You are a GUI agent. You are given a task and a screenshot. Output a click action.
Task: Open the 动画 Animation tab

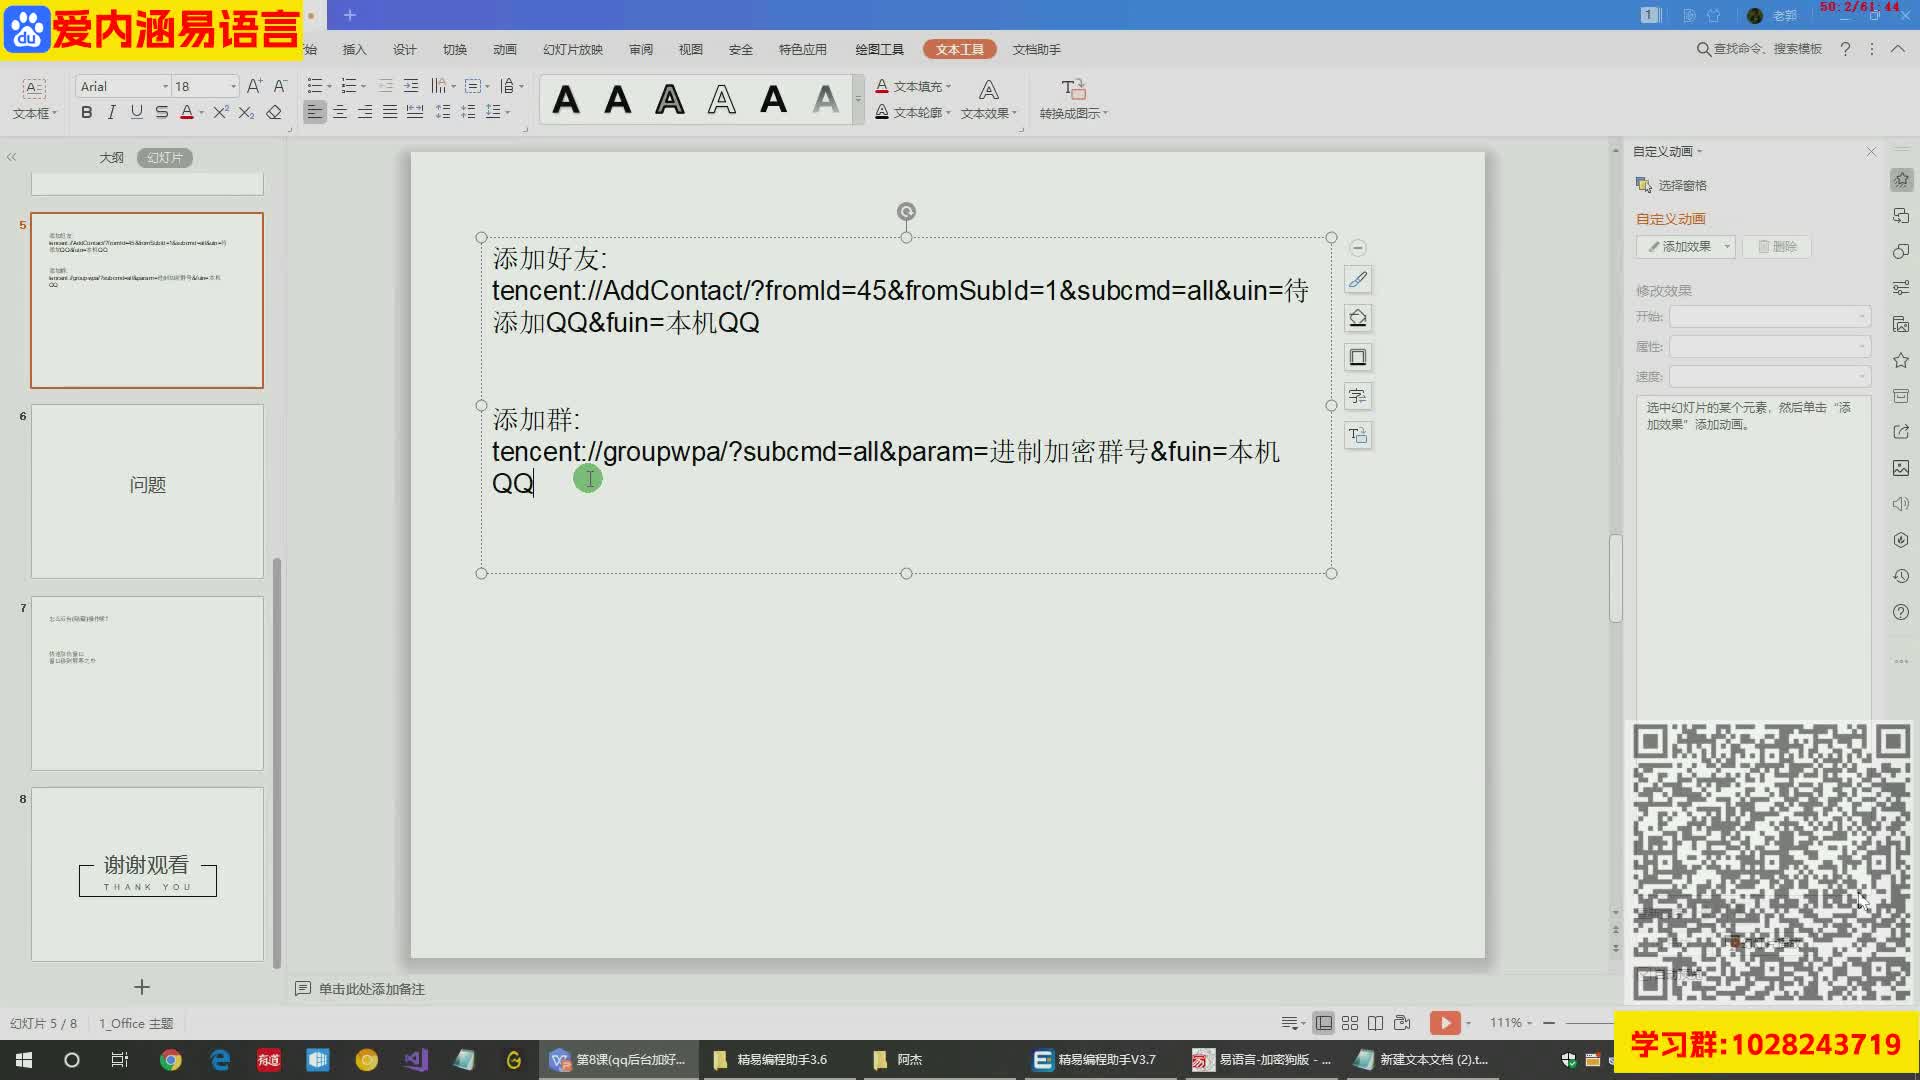[504, 49]
